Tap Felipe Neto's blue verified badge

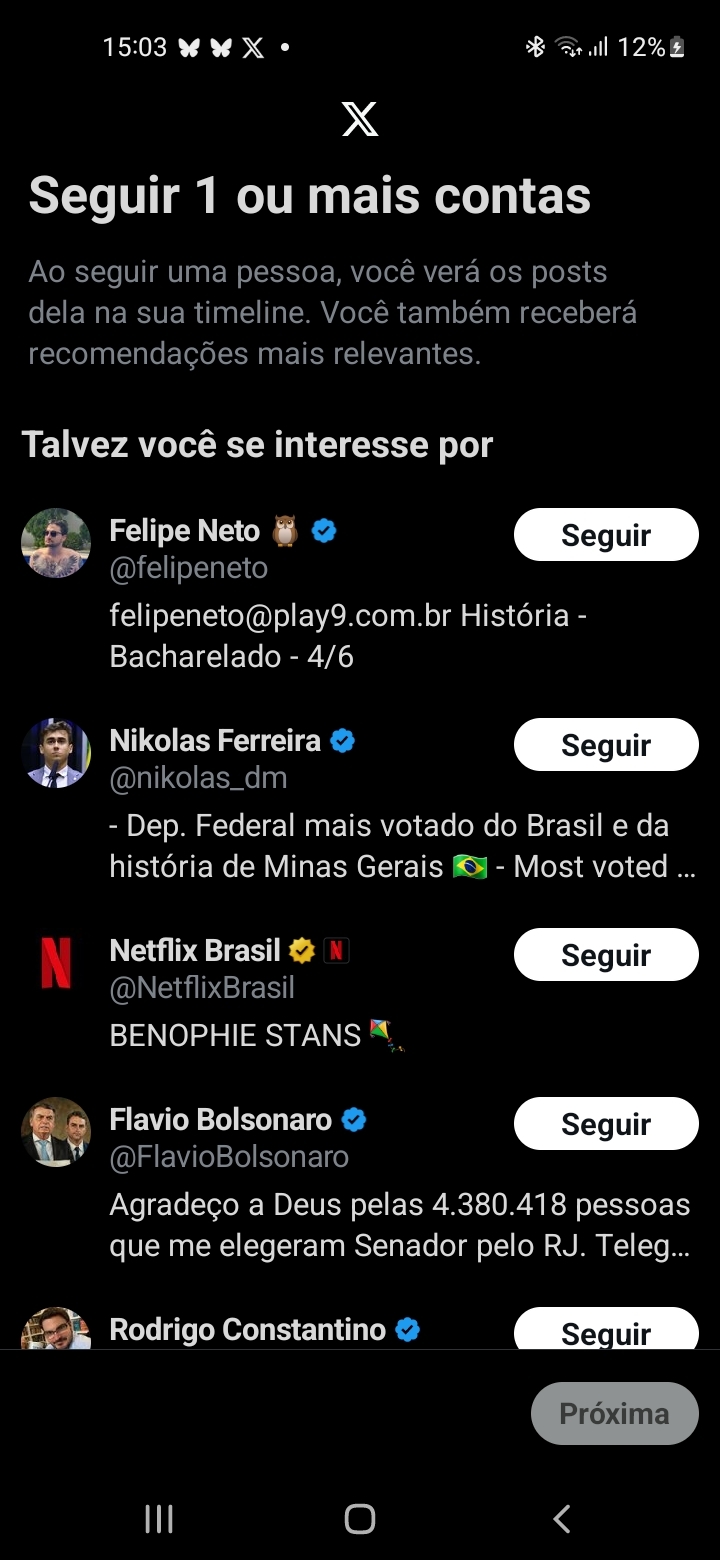click(324, 531)
